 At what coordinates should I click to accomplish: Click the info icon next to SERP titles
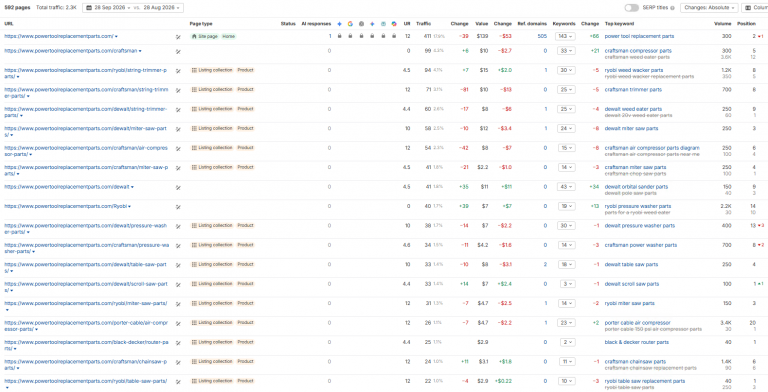(x=672, y=8)
